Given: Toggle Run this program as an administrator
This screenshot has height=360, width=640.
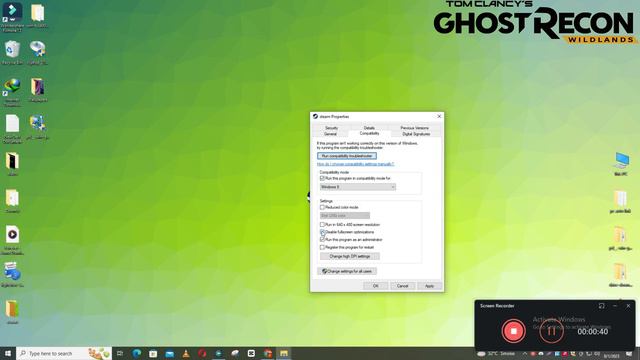Looking at the screenshot, I should tap(322, 240).
